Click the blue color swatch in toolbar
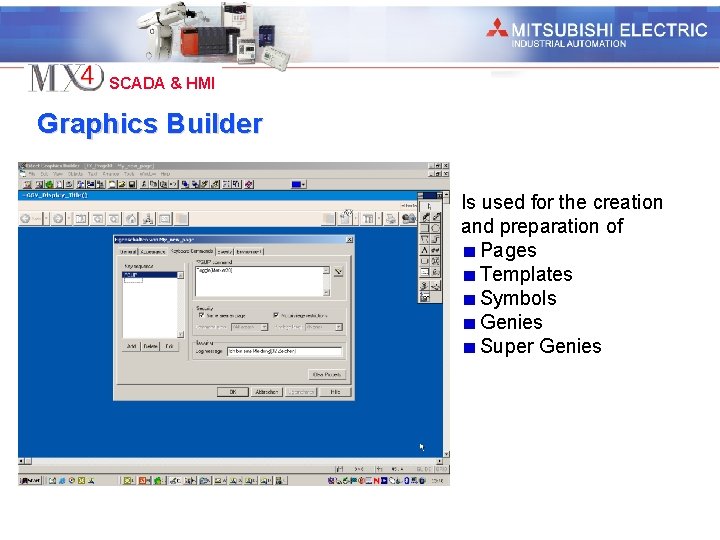Viewport: 720px width, 540px height. [x=296, y=185]
